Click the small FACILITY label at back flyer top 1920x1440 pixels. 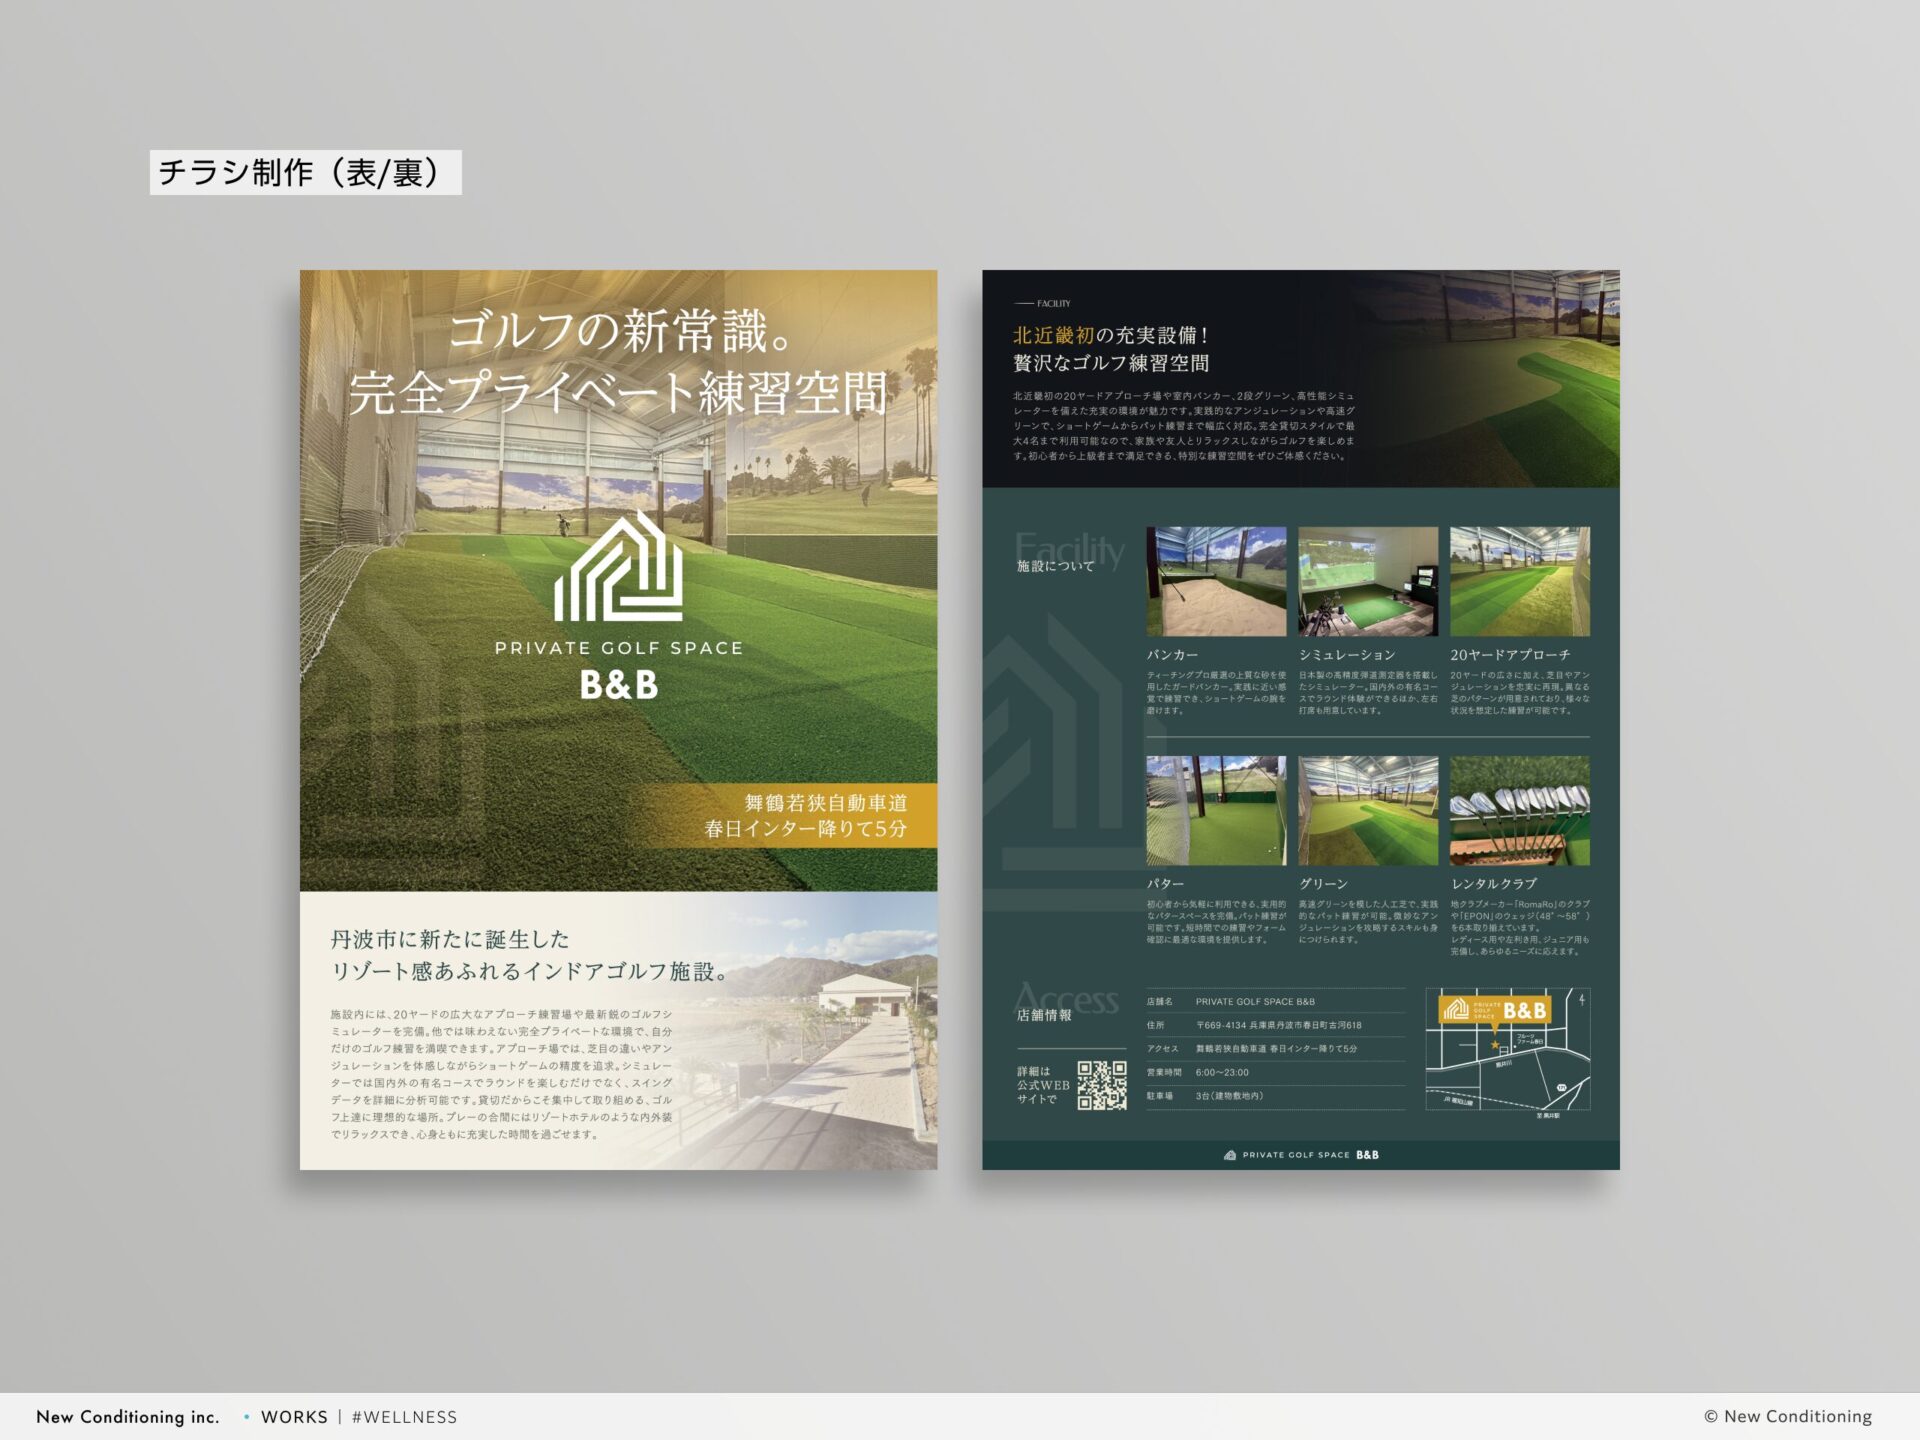[1054, 304]
